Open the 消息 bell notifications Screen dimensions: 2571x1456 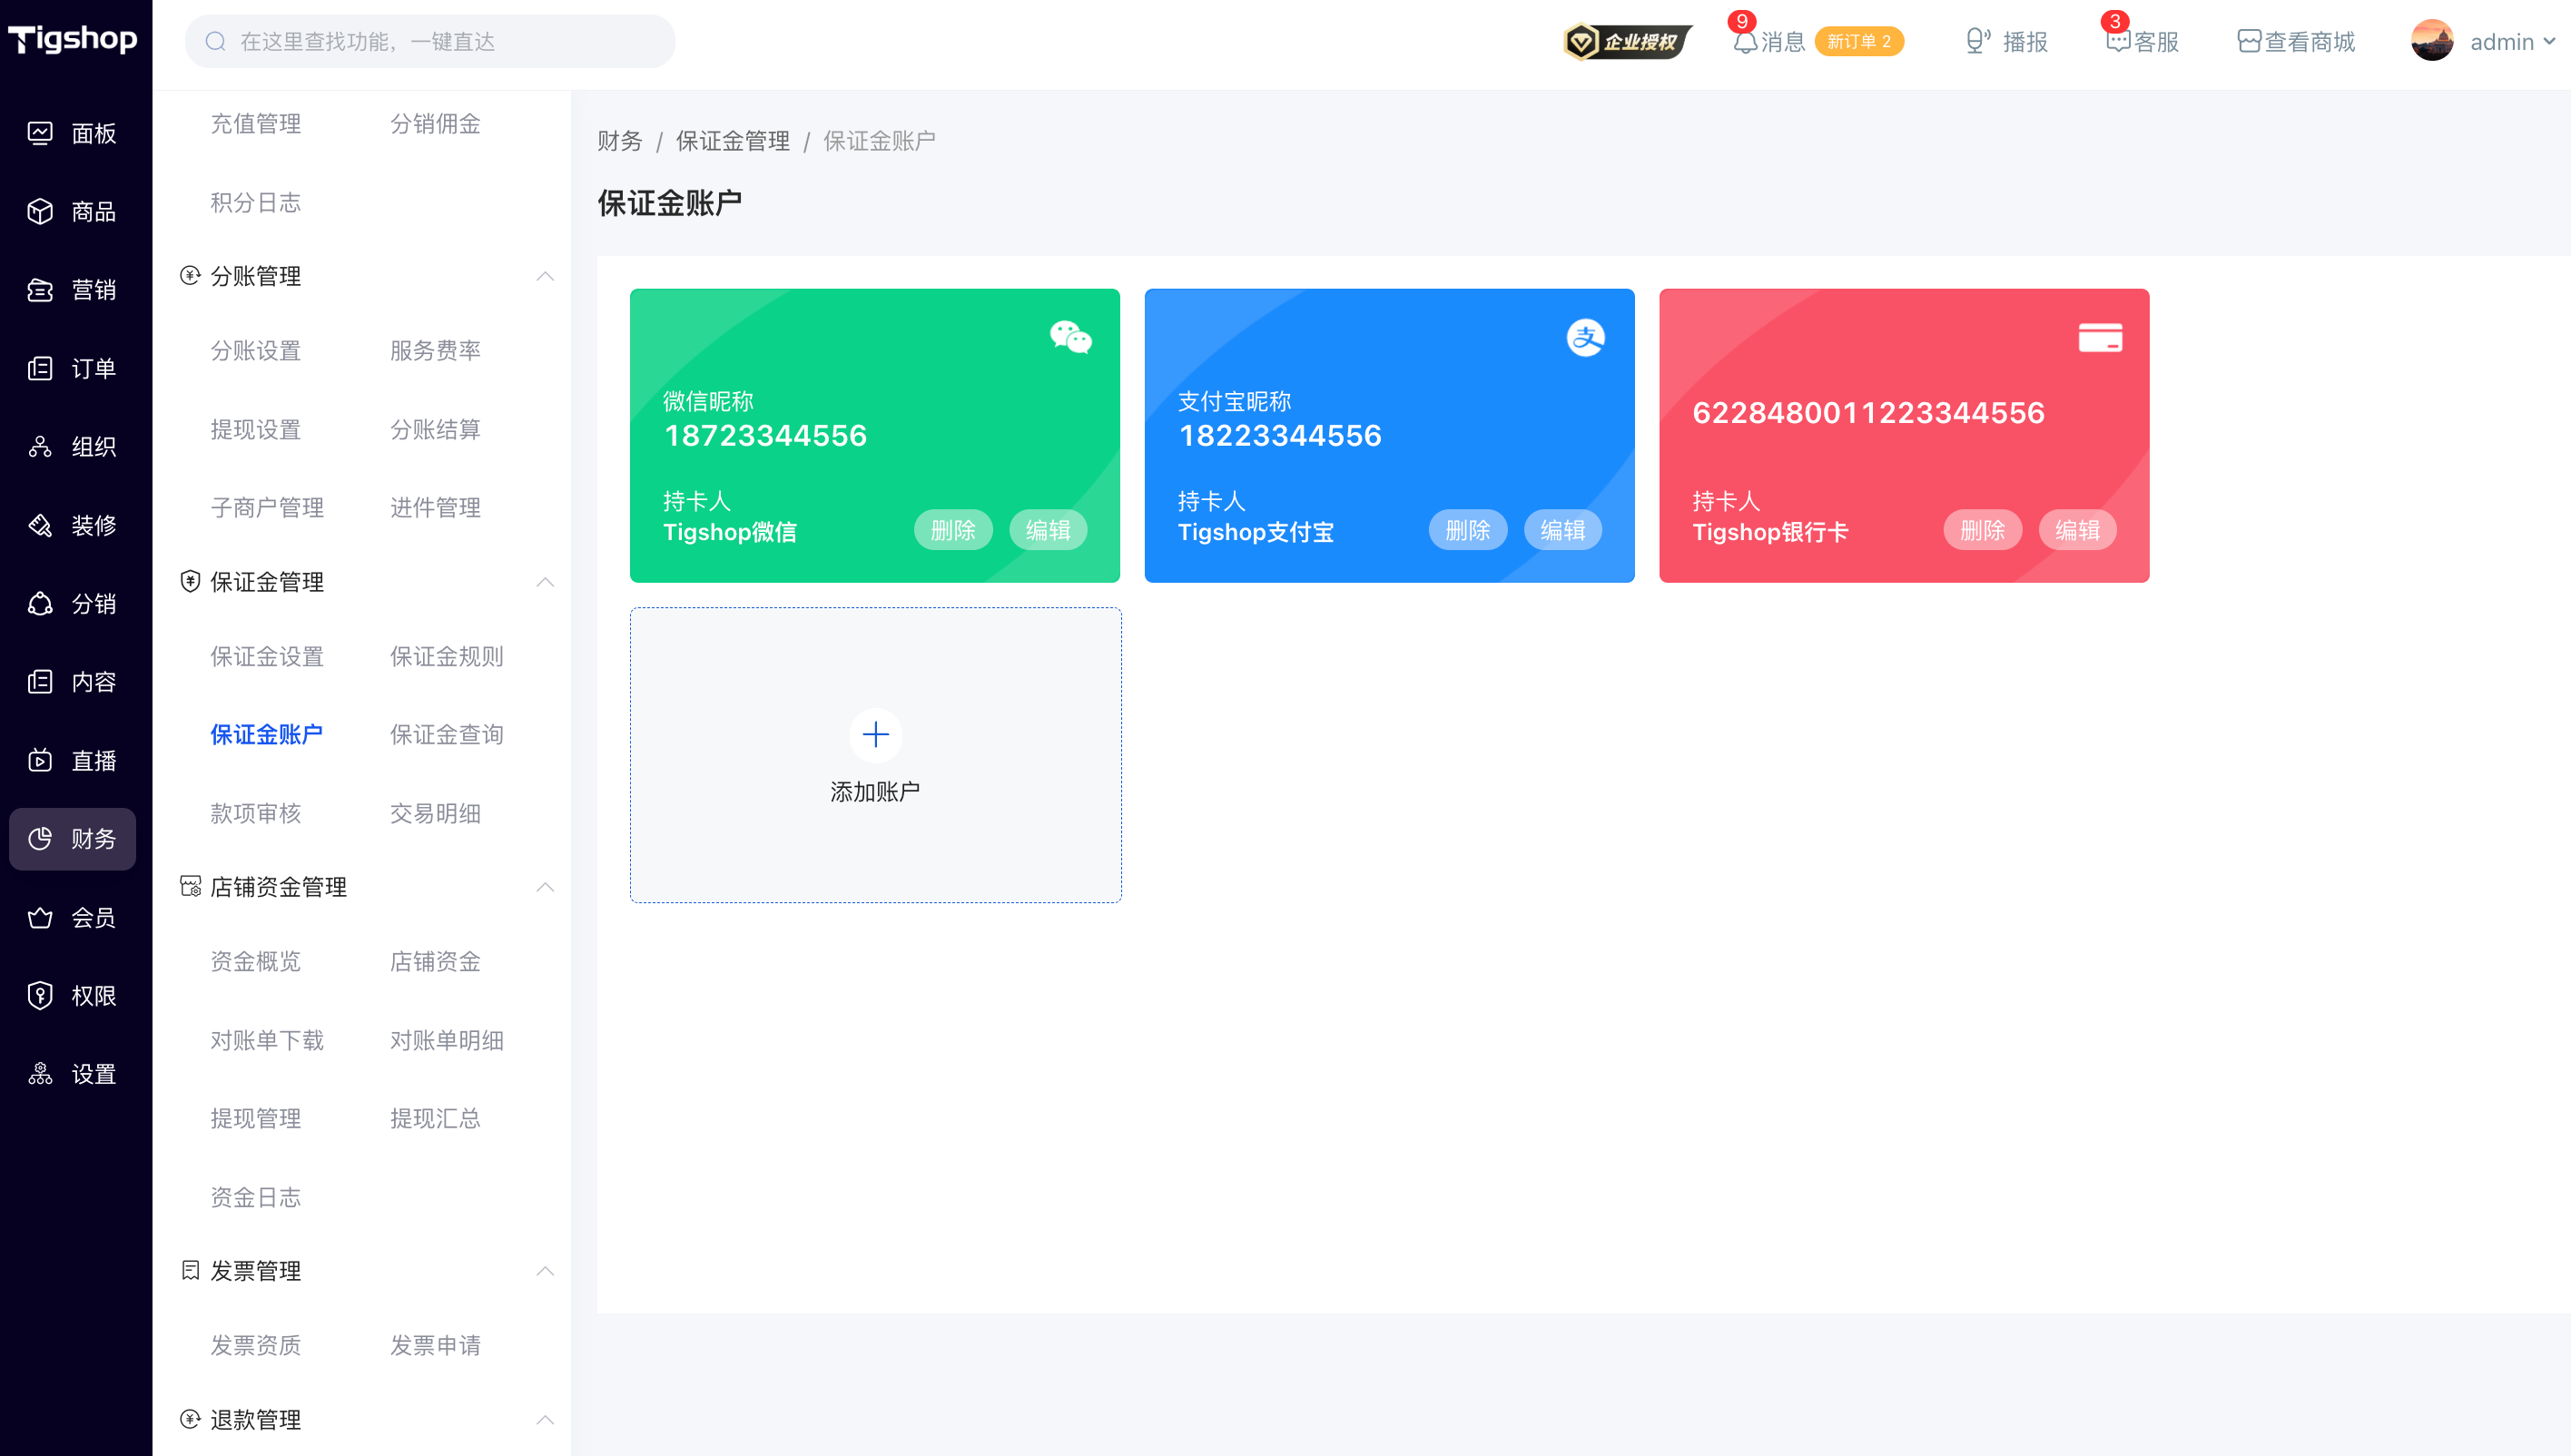tap(1745, 42)
